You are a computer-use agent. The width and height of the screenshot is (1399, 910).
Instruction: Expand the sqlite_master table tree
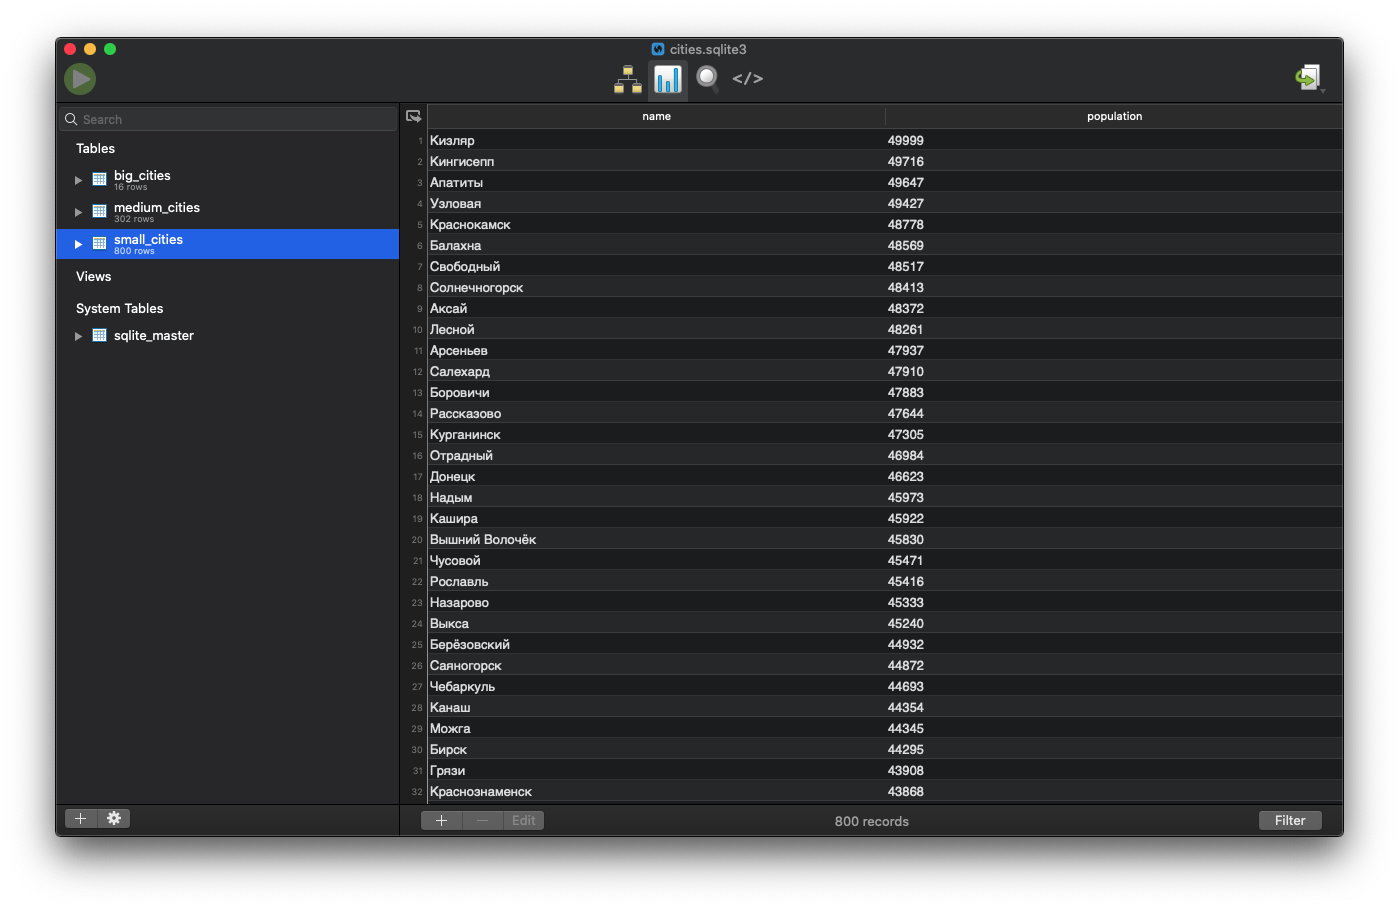tap(78, 336)
